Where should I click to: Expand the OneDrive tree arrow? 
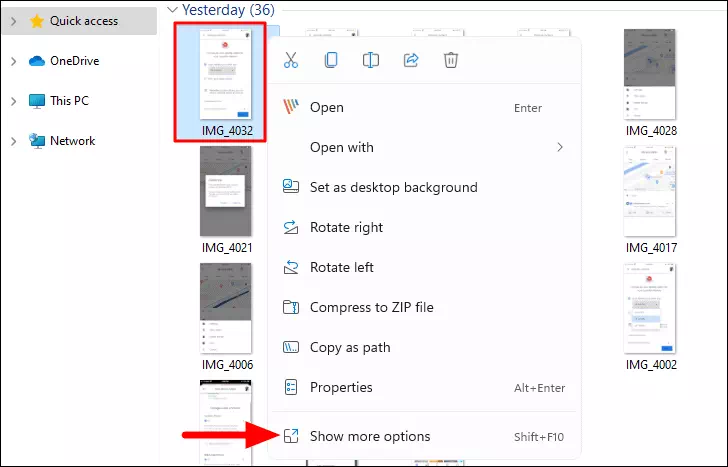pos(13,61)
